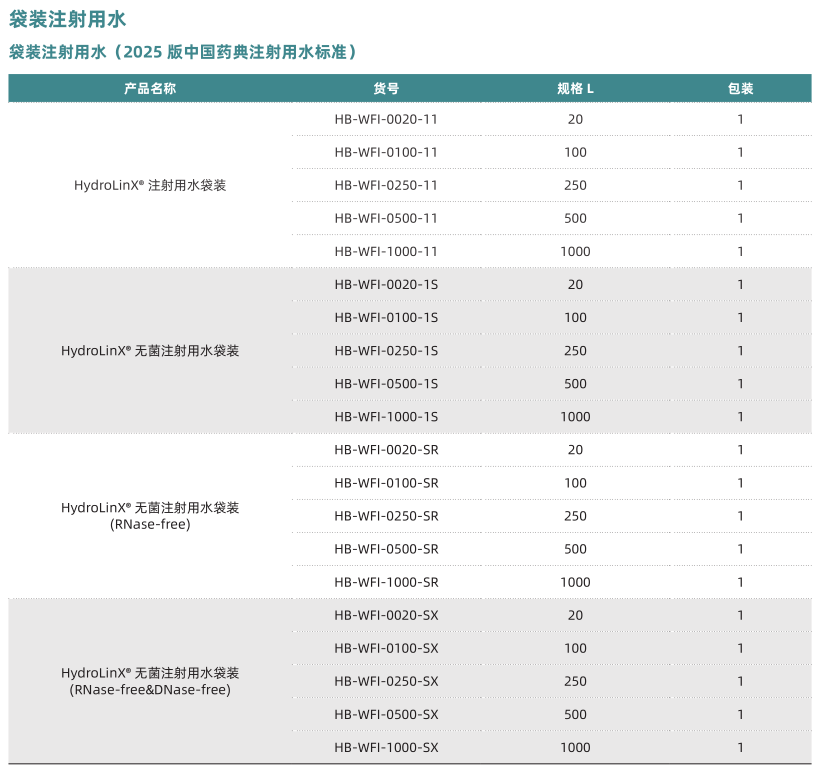
Task: Click item number HB-WFI-0500-SX
Action: pyautogui.click(x=386, y=715)
